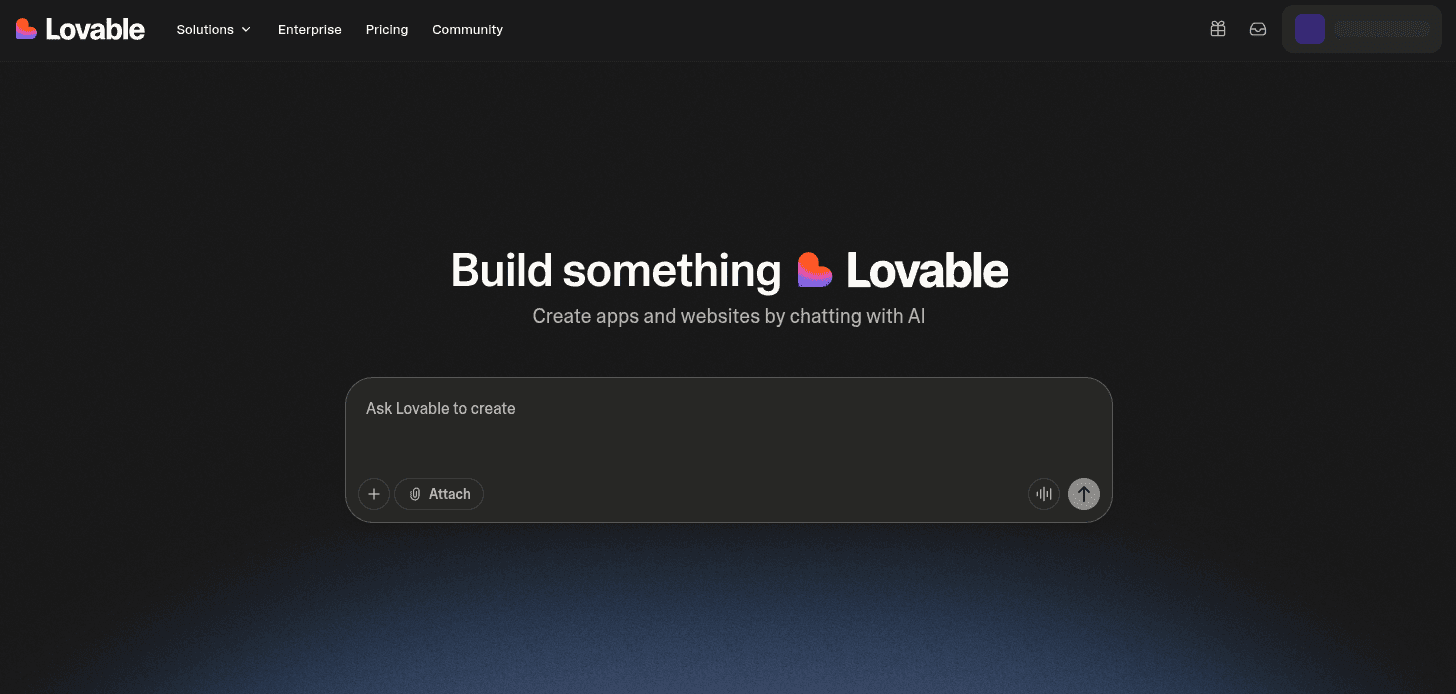Viewport: 1456px width, 694px height.
Task: Activate voice input with the waveform icon
Action: (x=1043, y=493)
